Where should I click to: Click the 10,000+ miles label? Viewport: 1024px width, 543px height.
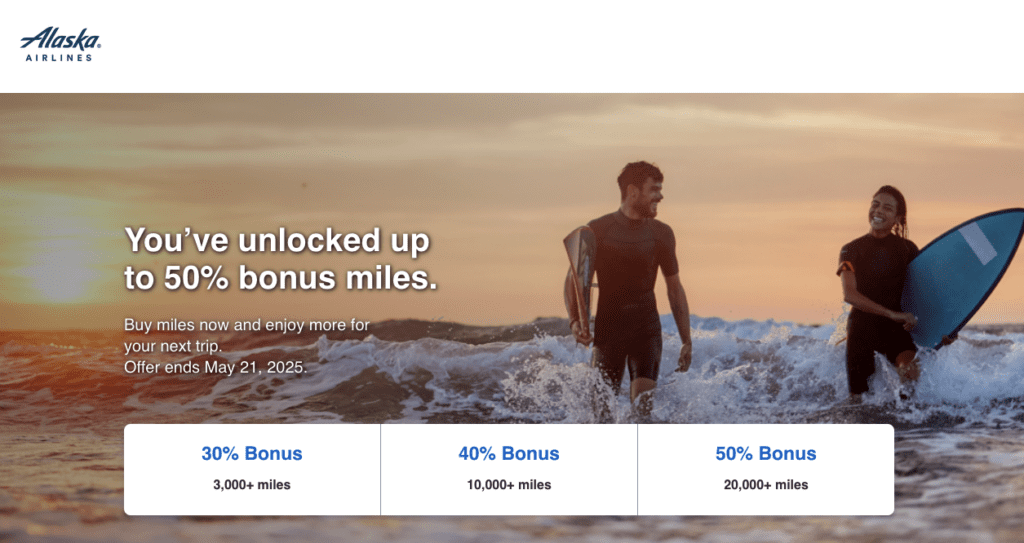click(x=509, y=485)
